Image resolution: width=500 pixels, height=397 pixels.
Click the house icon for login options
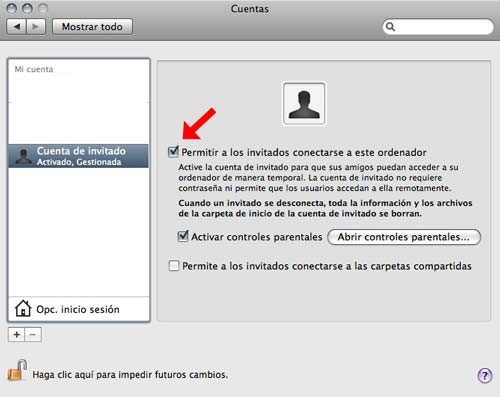[x=23, y=308]
